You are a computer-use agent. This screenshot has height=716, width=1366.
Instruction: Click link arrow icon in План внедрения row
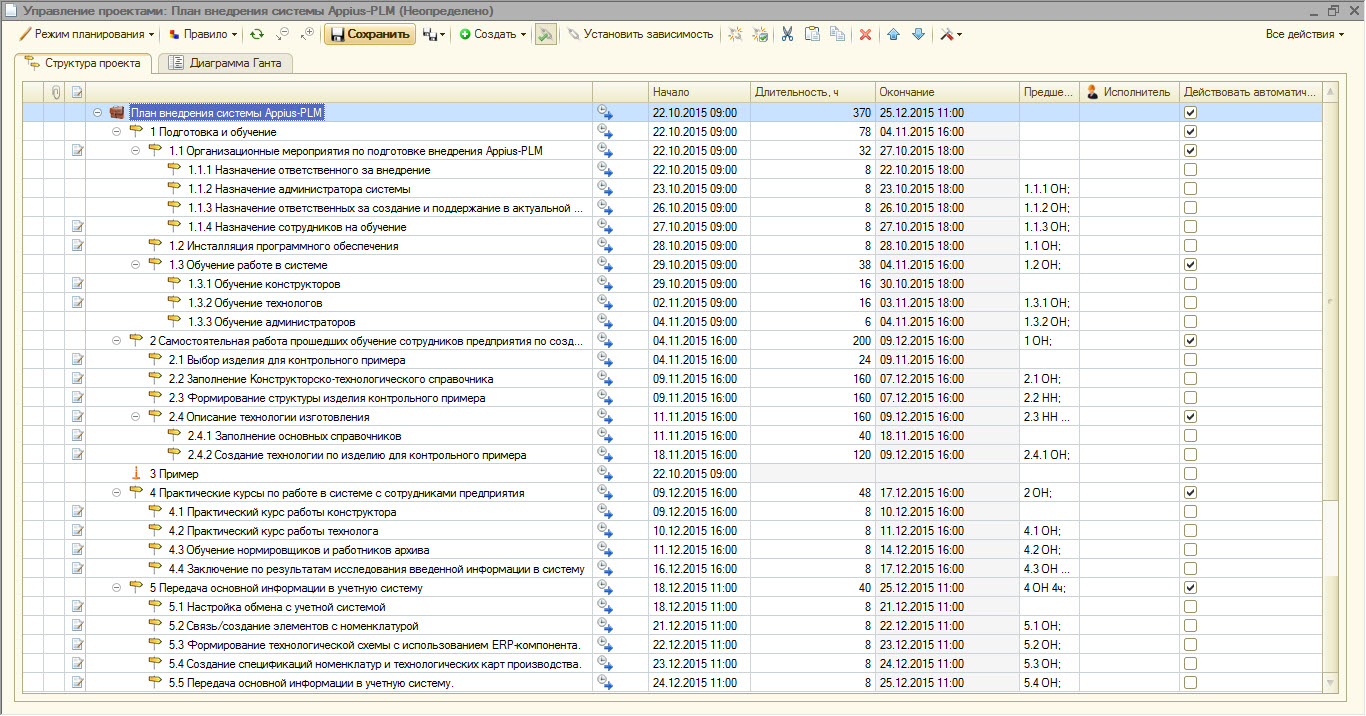point(605,113)
